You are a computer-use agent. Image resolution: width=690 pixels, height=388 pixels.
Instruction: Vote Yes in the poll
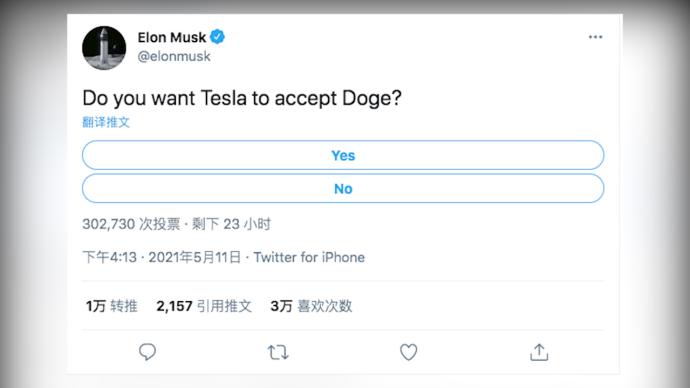(343, 155)
